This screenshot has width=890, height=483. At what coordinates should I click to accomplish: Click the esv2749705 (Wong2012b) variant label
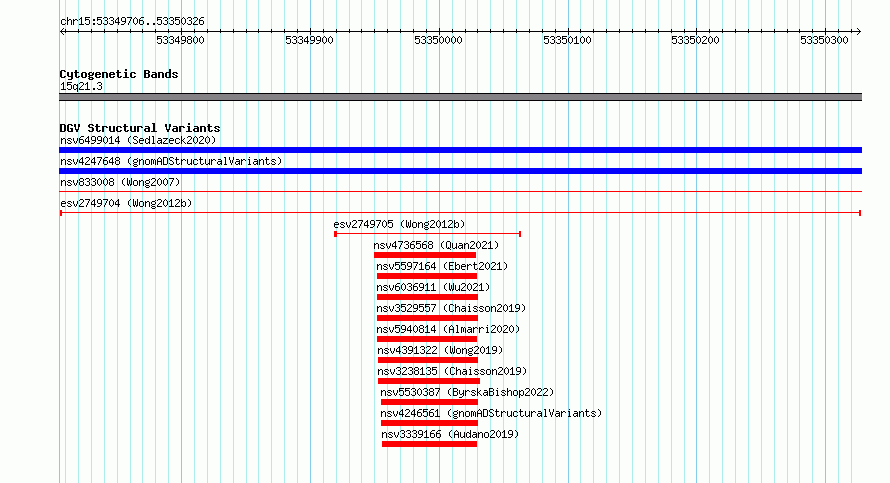[x=399, y=224]
